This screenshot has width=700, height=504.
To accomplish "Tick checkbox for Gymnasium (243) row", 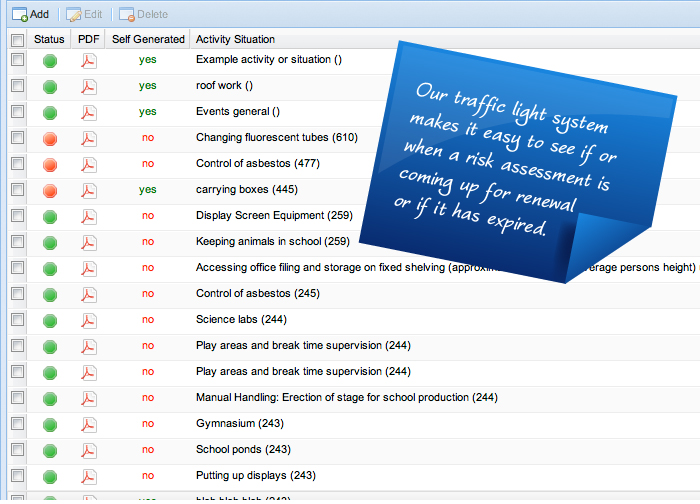I will [17, 423].
